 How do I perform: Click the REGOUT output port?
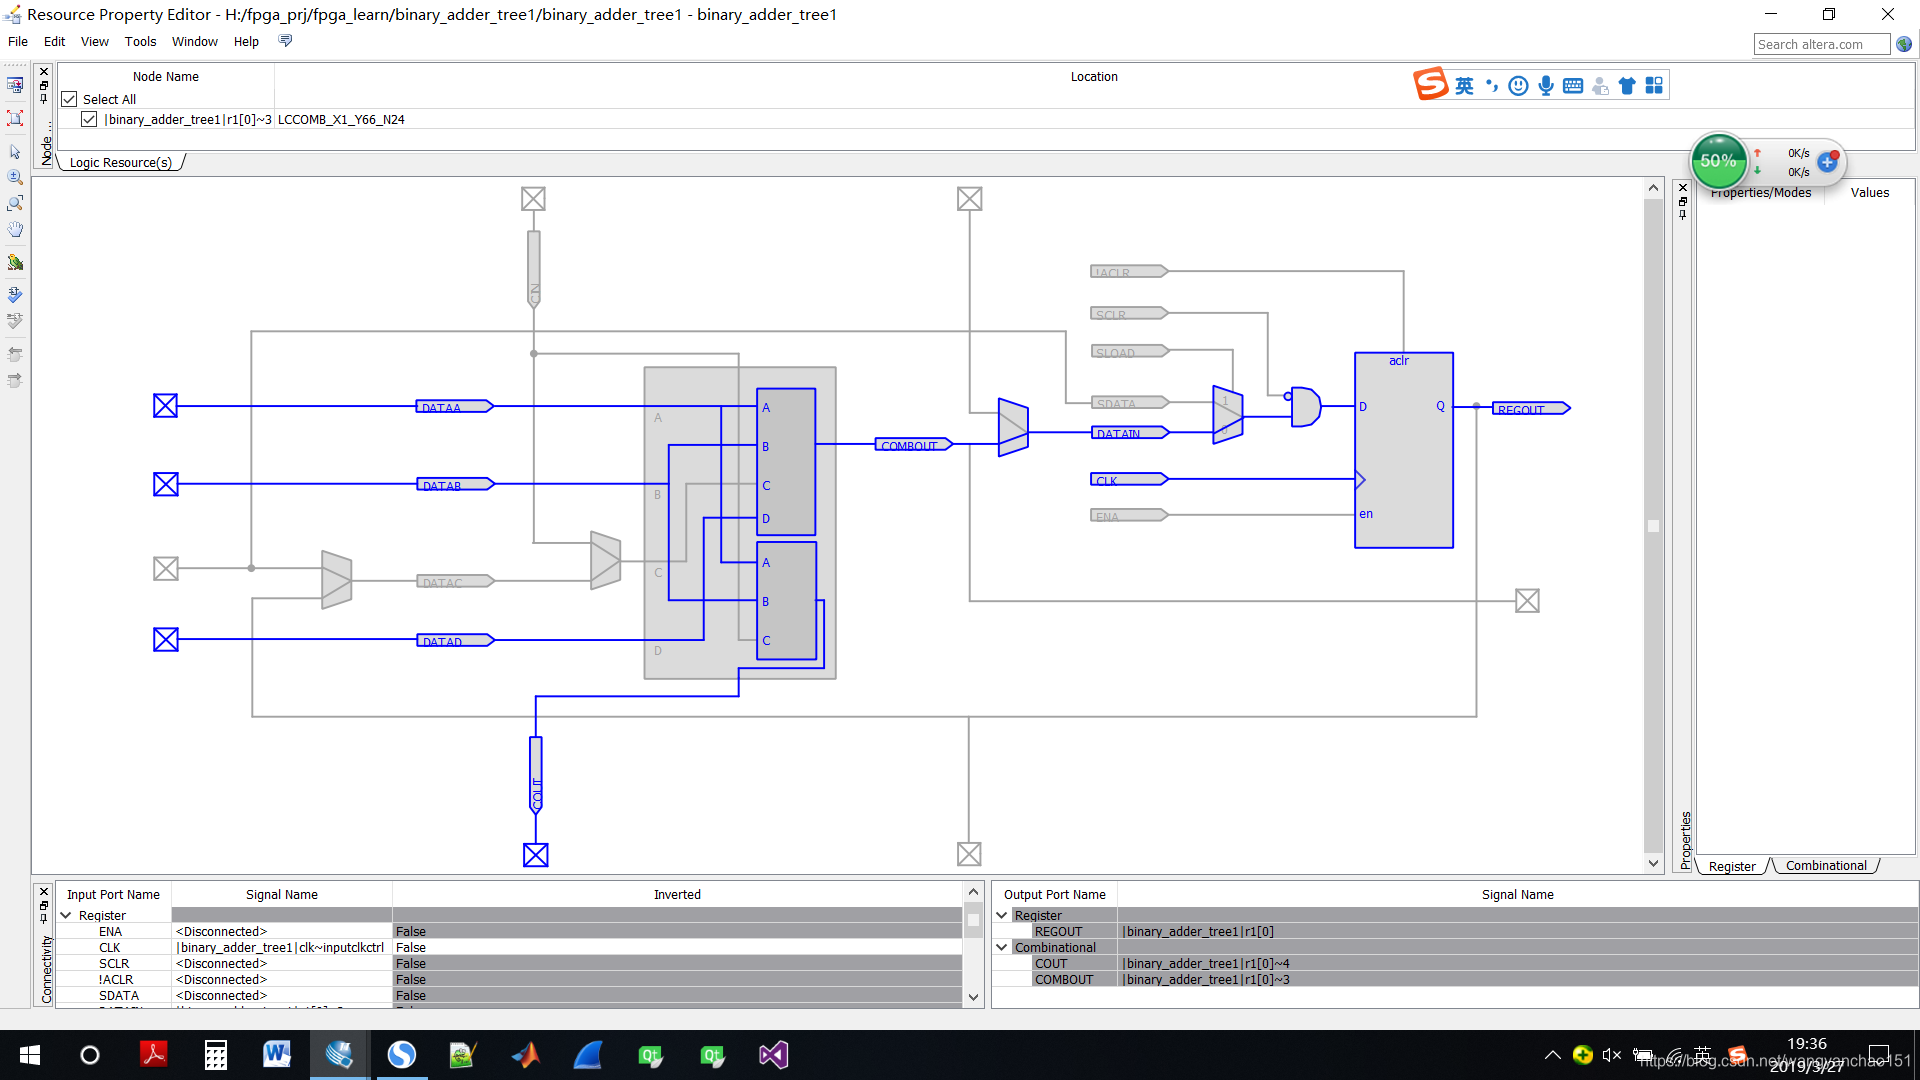(x=1530, y=408)
